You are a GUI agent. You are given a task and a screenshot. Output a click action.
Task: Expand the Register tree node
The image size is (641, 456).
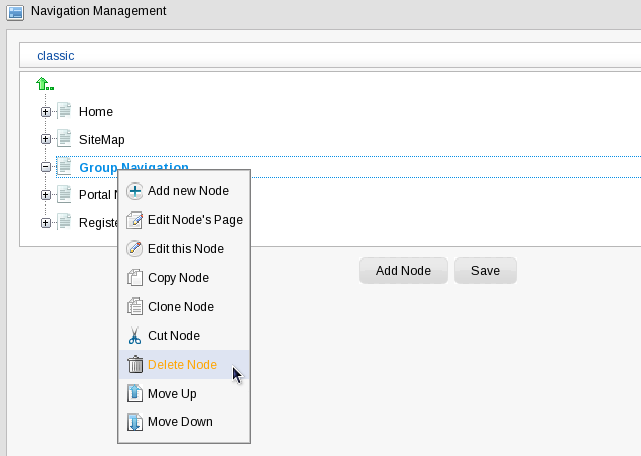coord(46,223)
